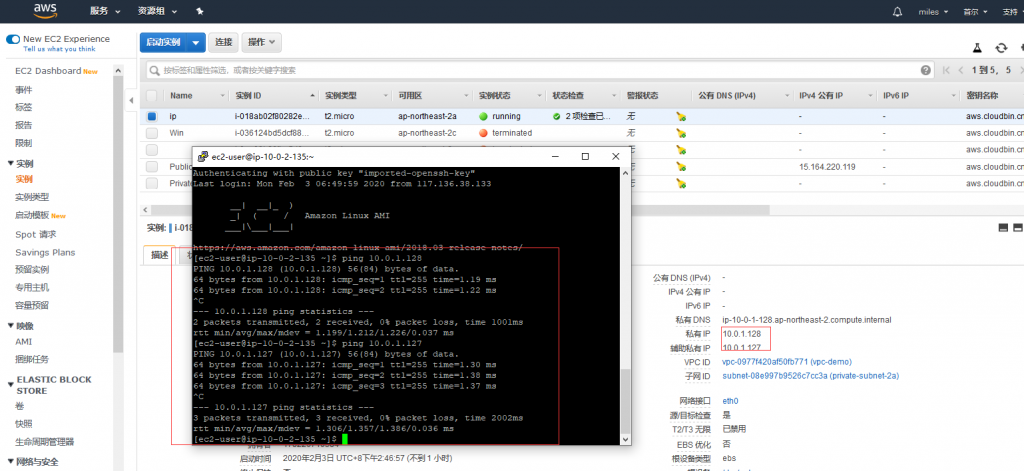Click the help icon in search bar

(924, 70)
